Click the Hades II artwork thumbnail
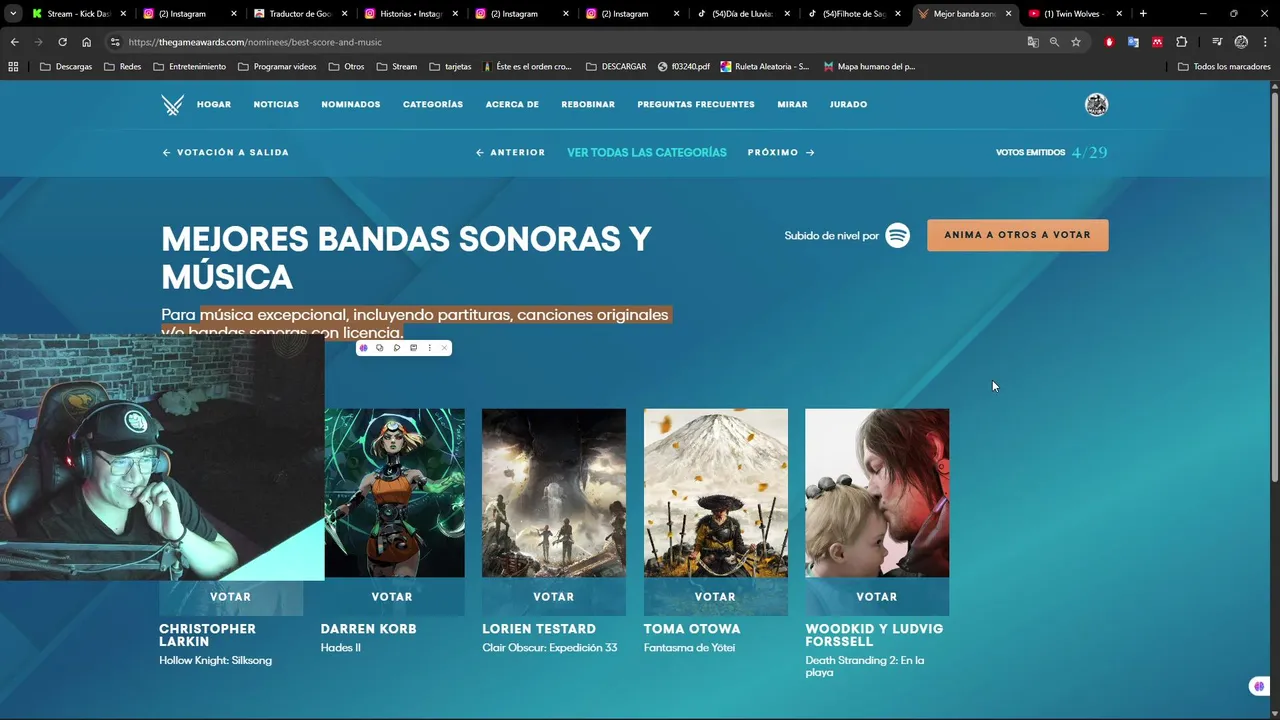The image size is (1280, 720). pos(395,493)
